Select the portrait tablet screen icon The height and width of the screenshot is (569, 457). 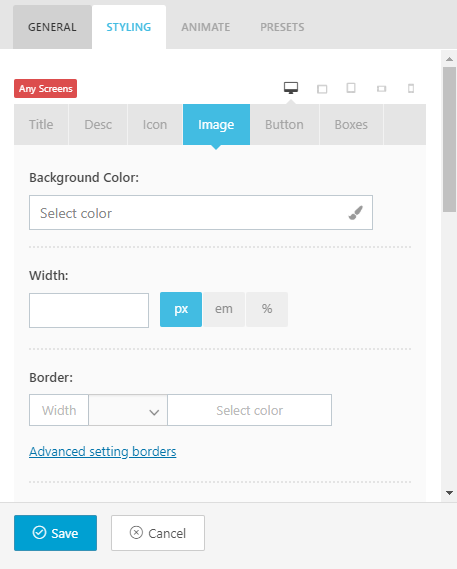point(351,88)
